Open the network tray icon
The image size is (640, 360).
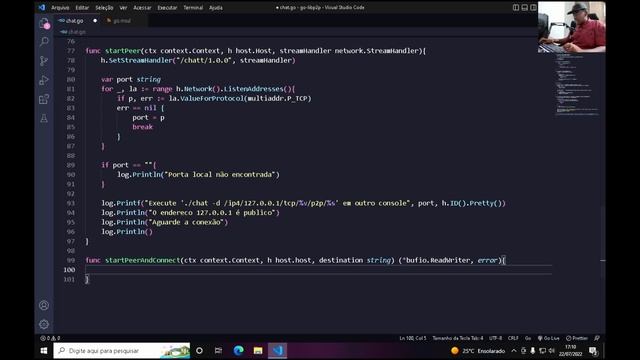click(x=542, y=351)
